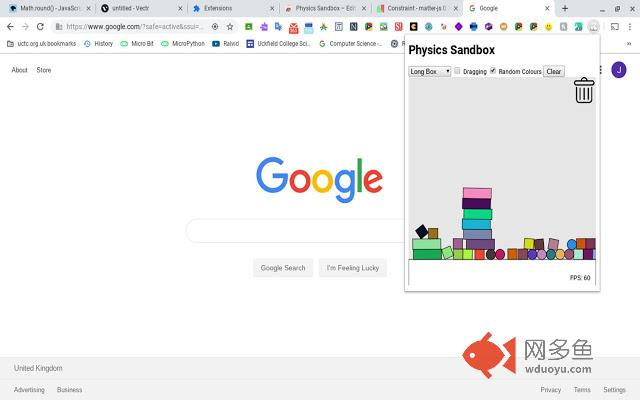The width and height of the screenshot is (640, 400).
Task: Open the Store link
Action: 44,70
